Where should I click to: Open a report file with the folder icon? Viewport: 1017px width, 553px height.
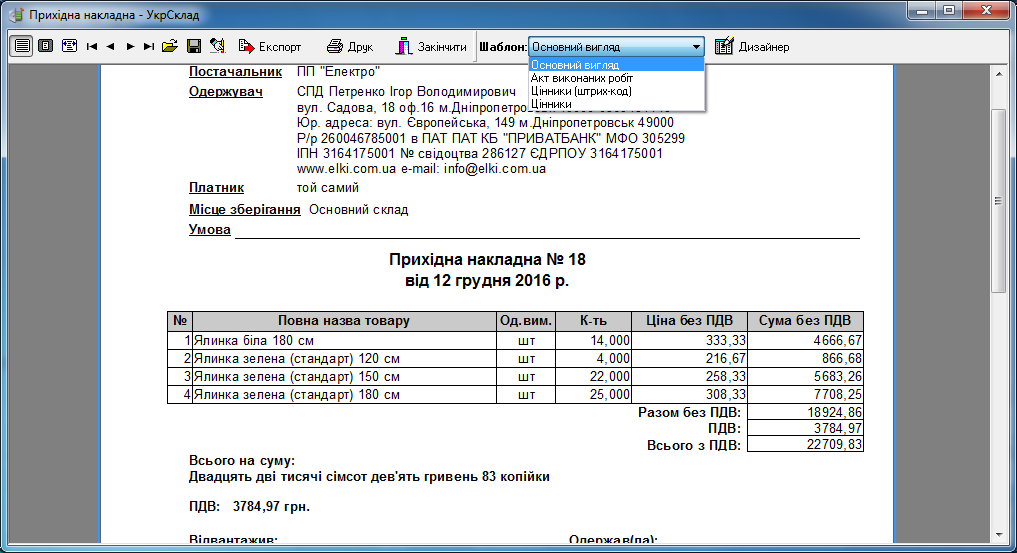click(170, 46)
